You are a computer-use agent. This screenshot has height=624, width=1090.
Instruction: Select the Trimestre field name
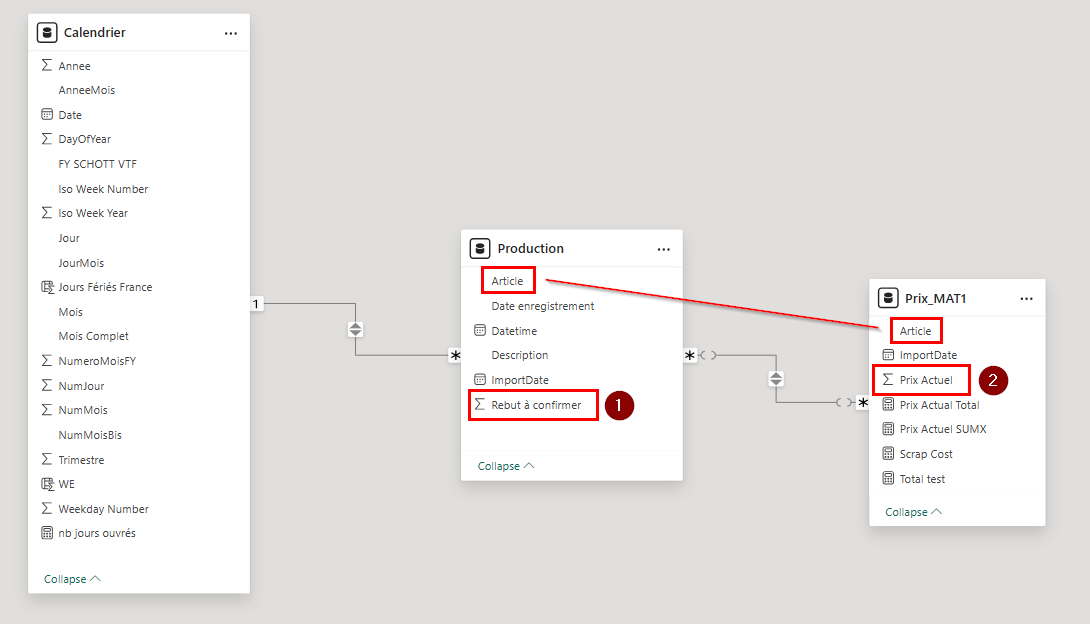click(x=81, y=460)
